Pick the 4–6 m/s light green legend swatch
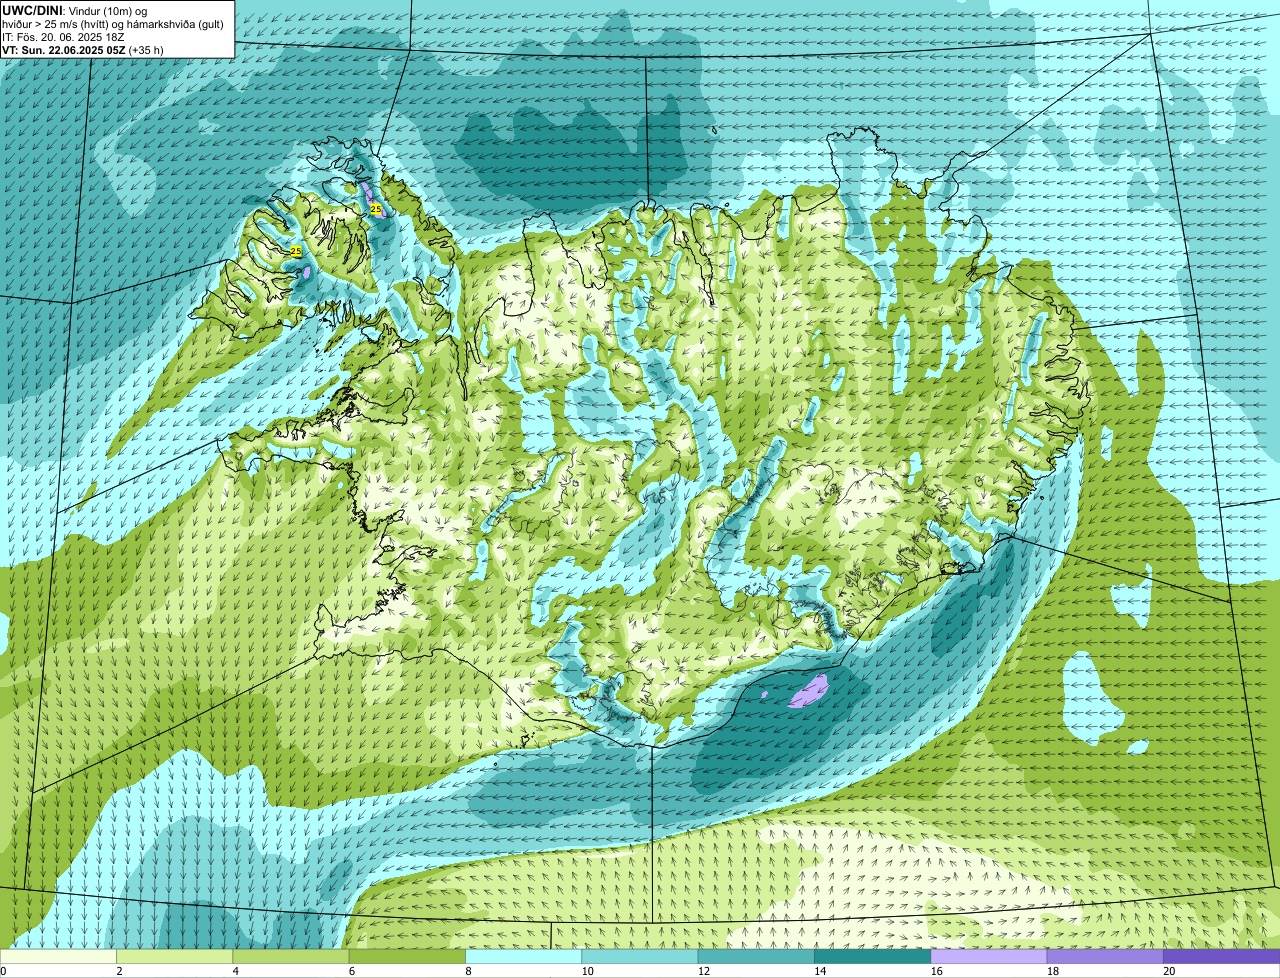 [292, 956]
